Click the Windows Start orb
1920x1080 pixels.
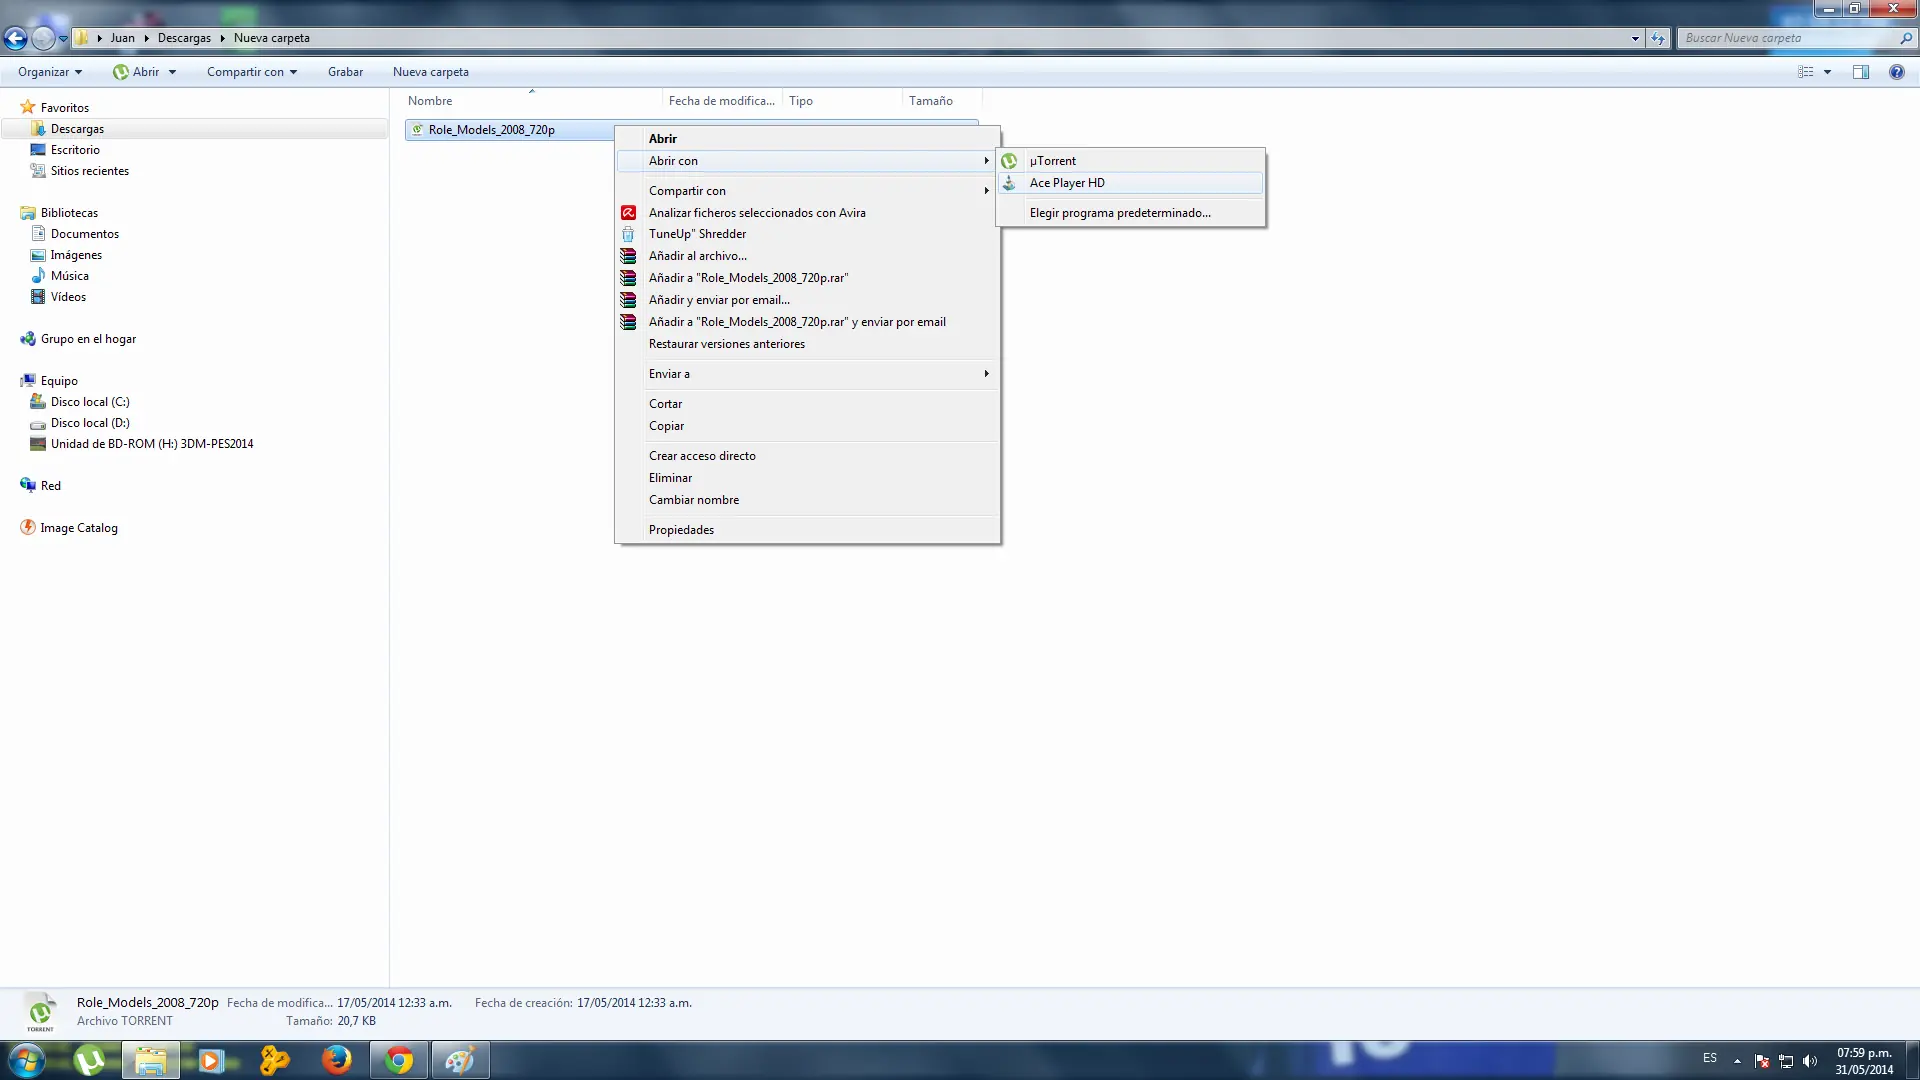click(x=26, y=1060)
